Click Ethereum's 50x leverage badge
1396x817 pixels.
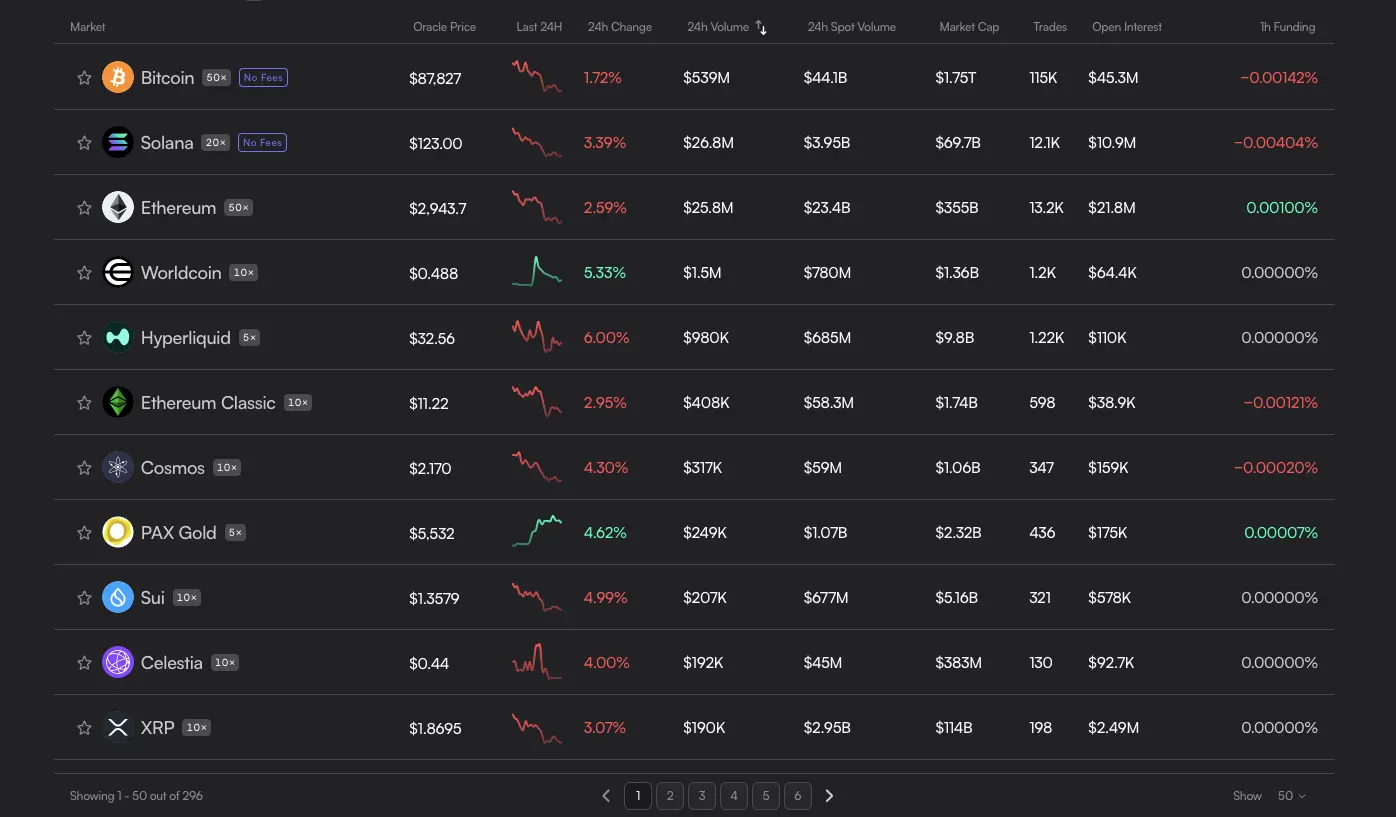click(236, 208)
